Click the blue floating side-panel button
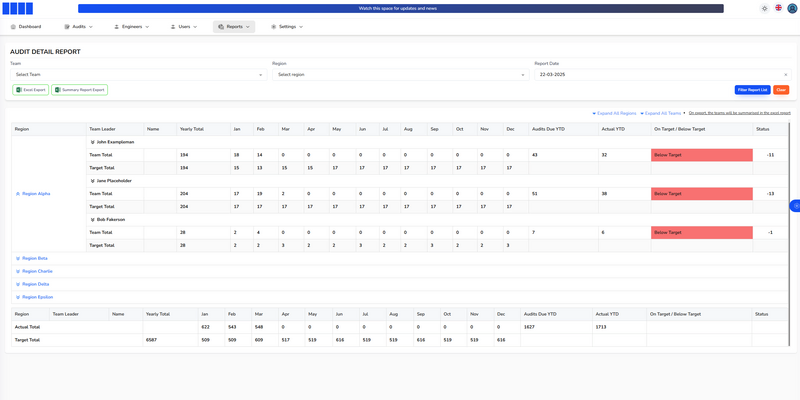Image resolution: width=800 pixels, height=400 pixels. [795, 206]
